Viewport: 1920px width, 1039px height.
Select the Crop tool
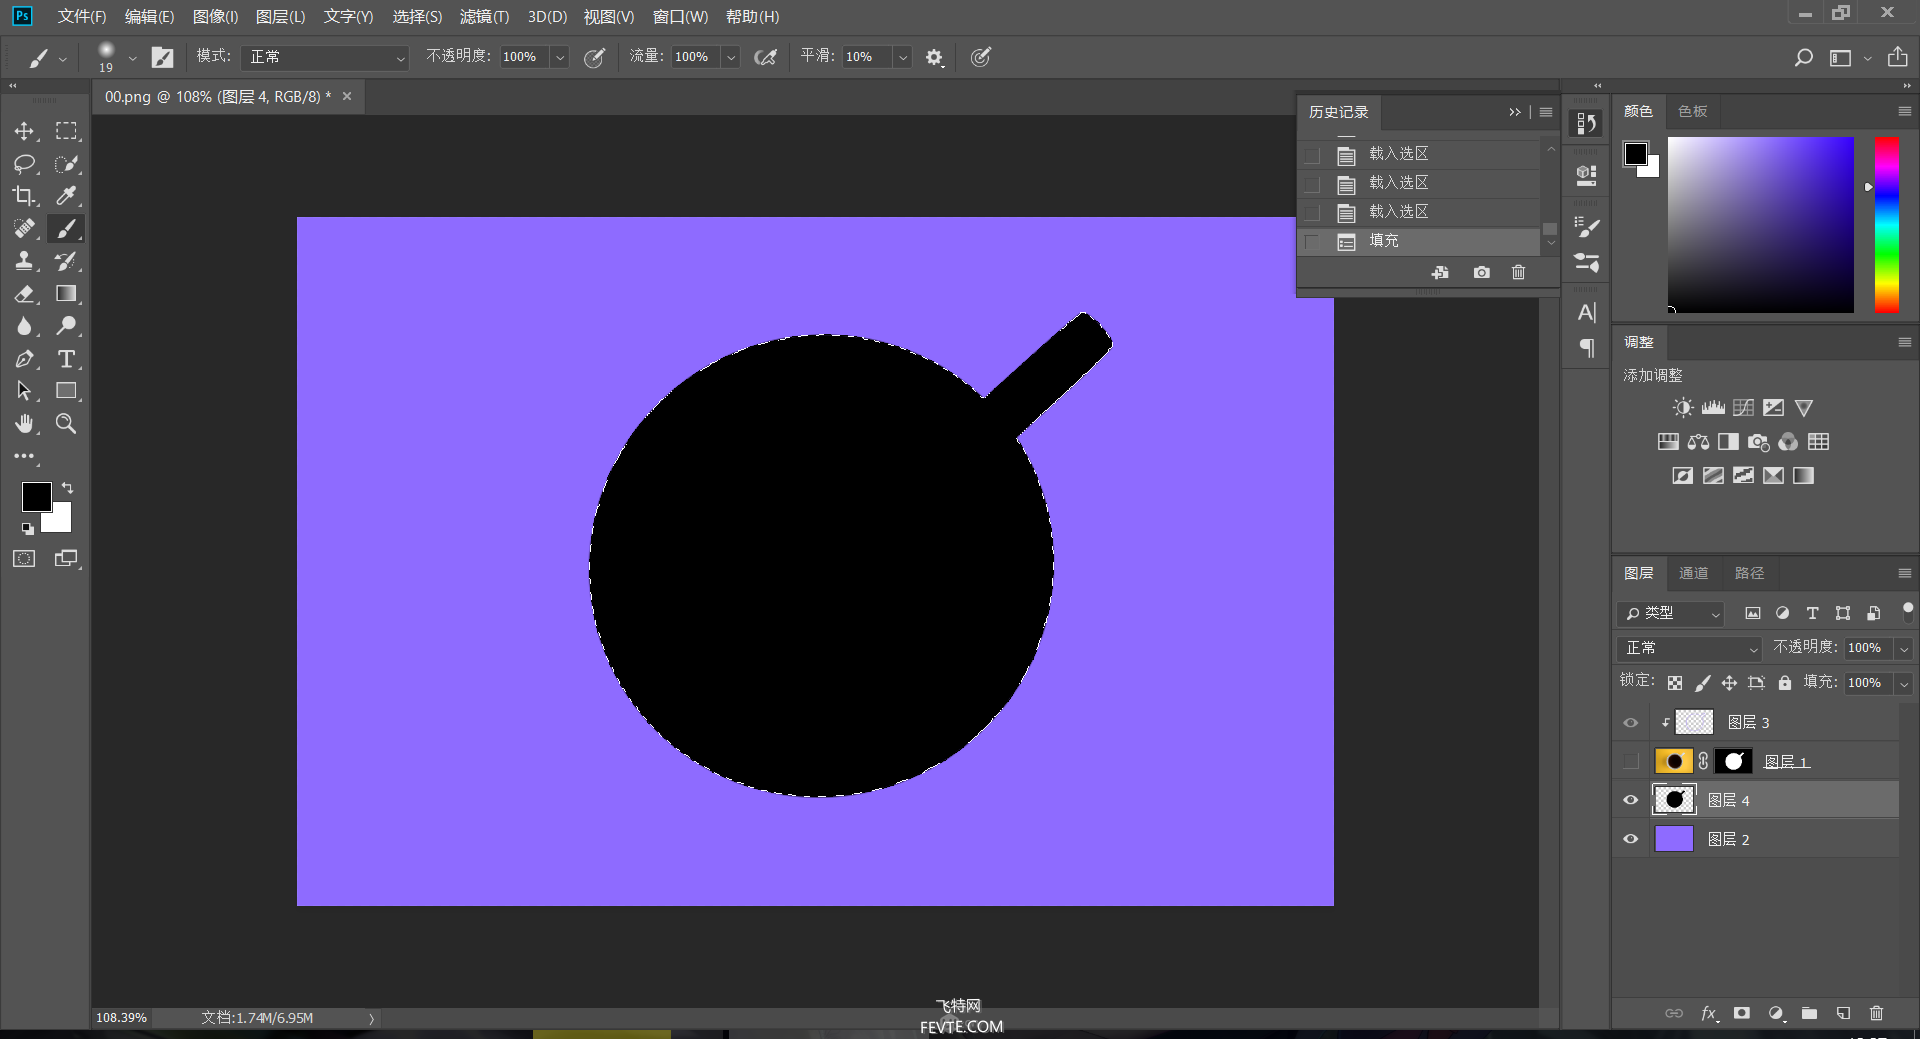pyautogui.click(x=24, y=196)
